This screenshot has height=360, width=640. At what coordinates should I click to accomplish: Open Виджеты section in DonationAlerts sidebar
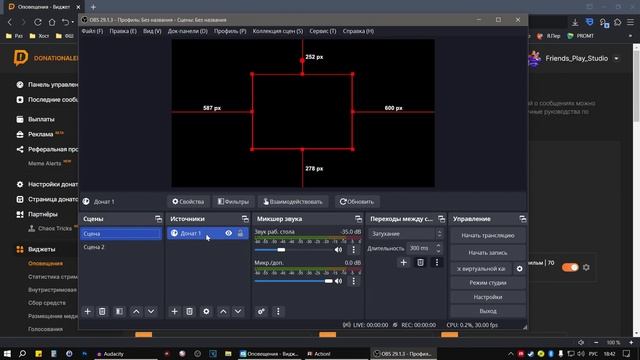pyautogui.click(x=41, y=249)
